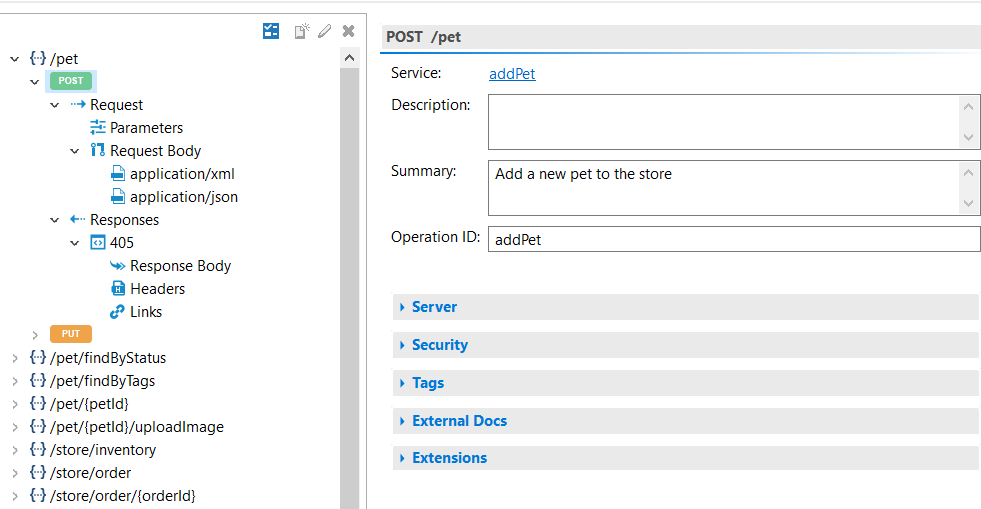This screenshot has height=509, width=981.
Task: Click the tree scrollbar up arrow
Action: [349, 58]
